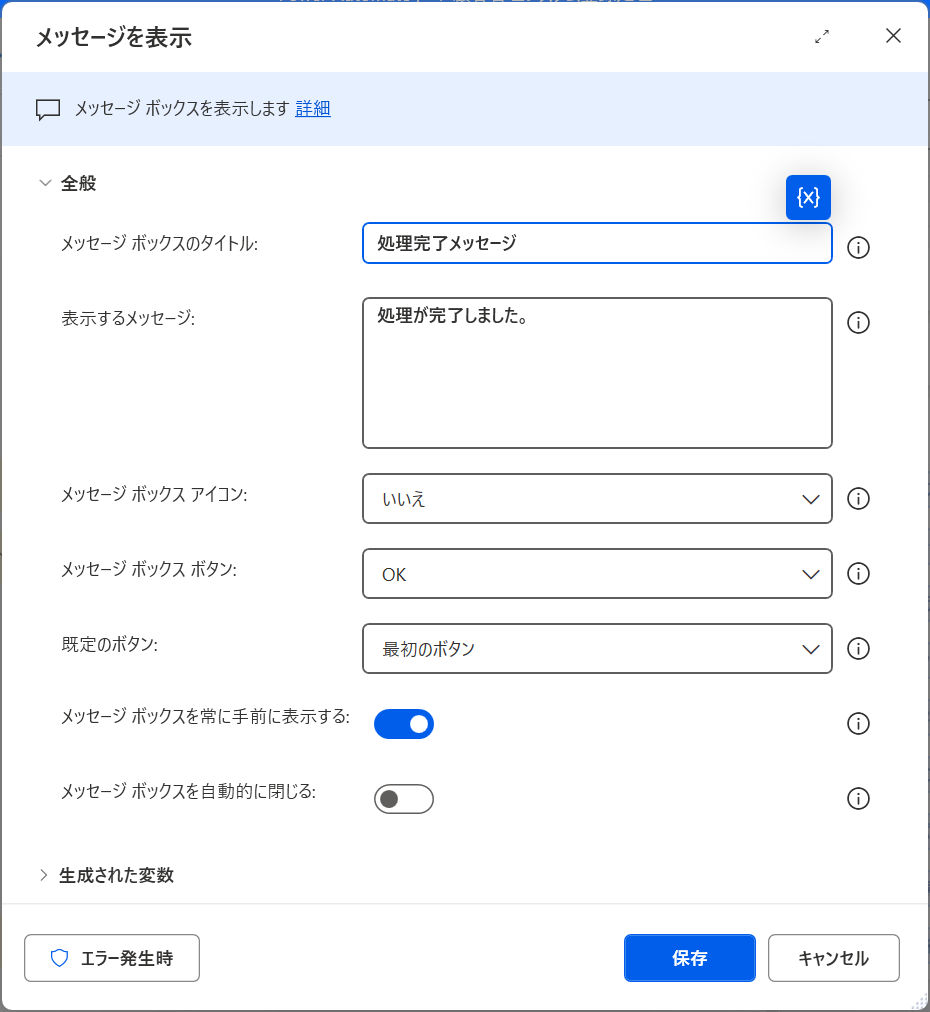
Task: Collapse the 全般 section
Action: point(44,183)
